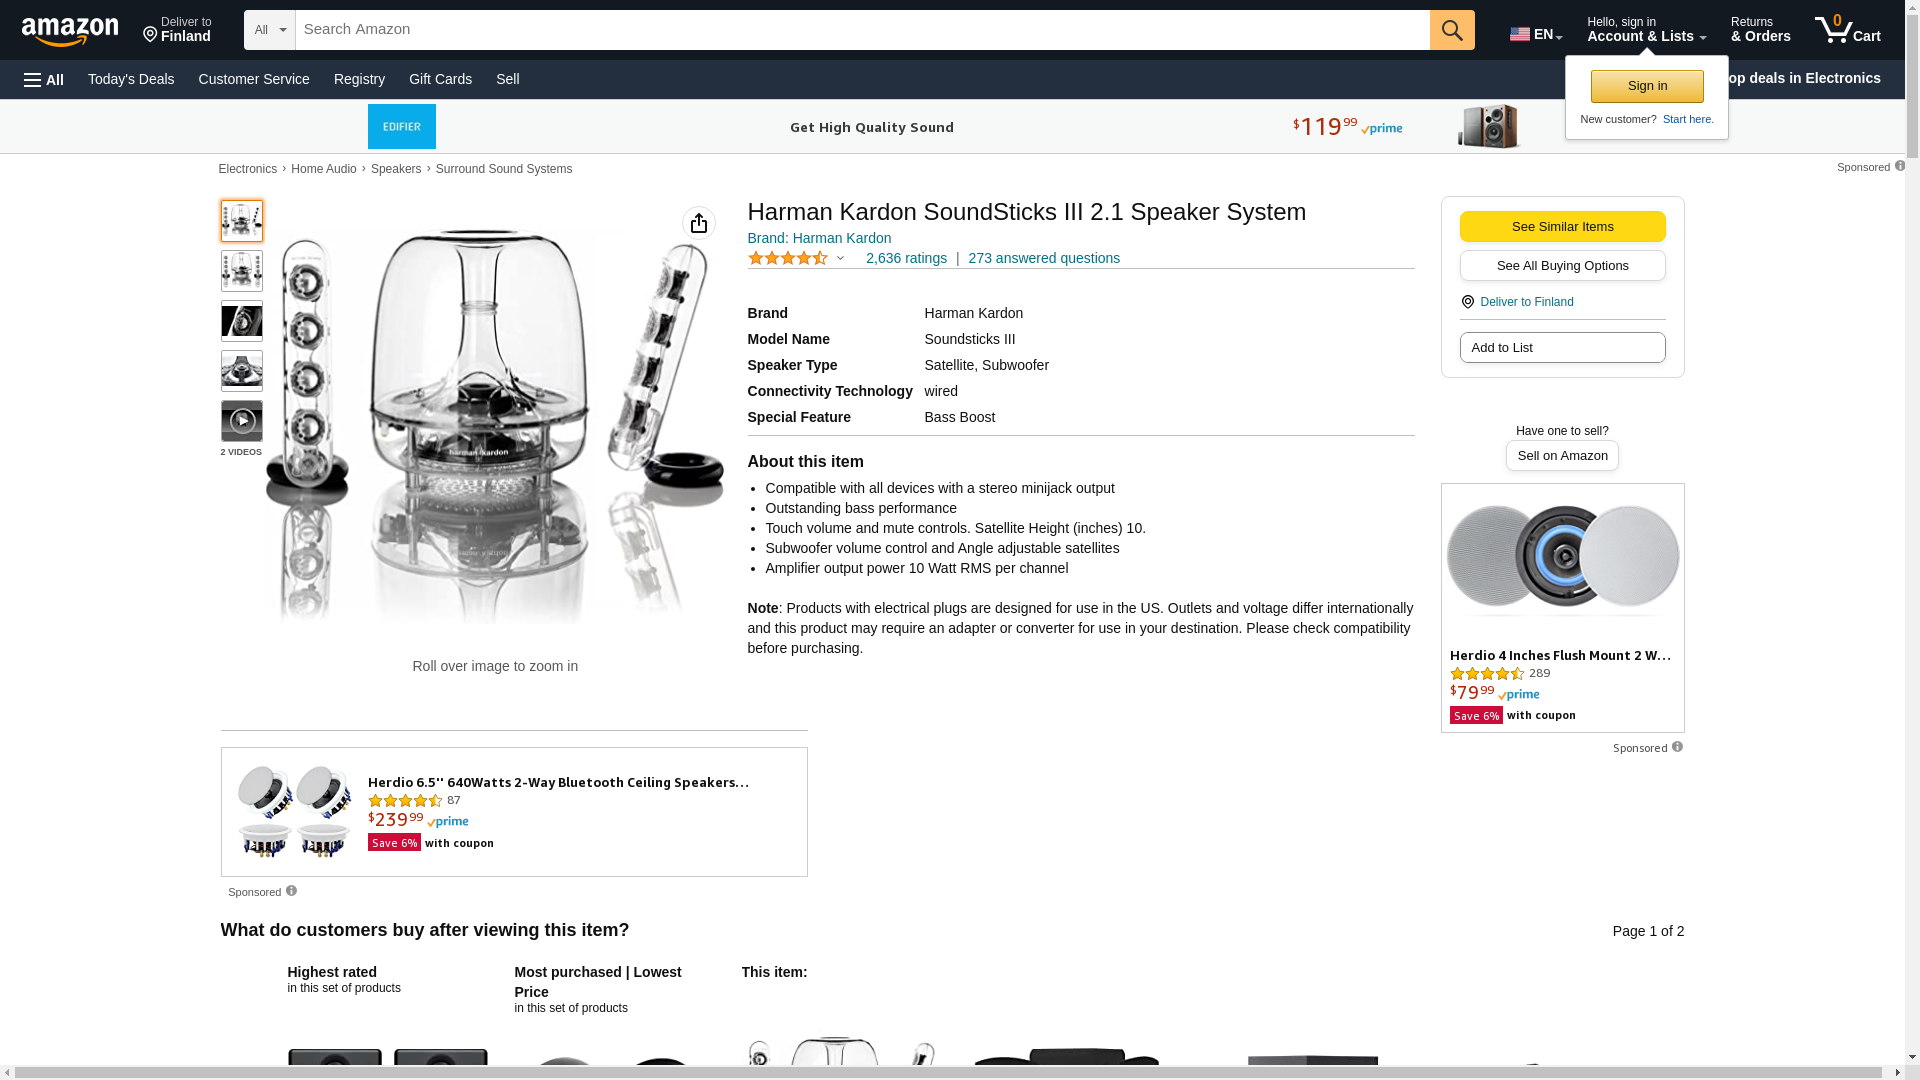Image resolution: width=1920 pixels, height=1080 pixels.
Task: Select the second product image thumbnail
Action: [x=242, y=271]
